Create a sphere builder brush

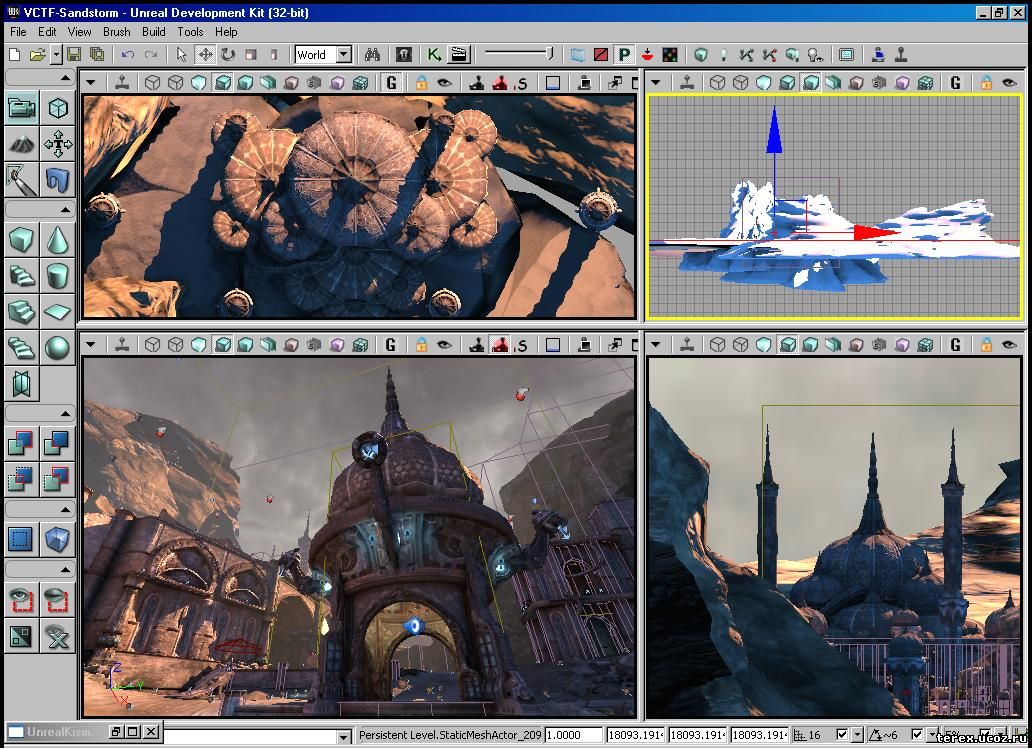coord(58,347)
